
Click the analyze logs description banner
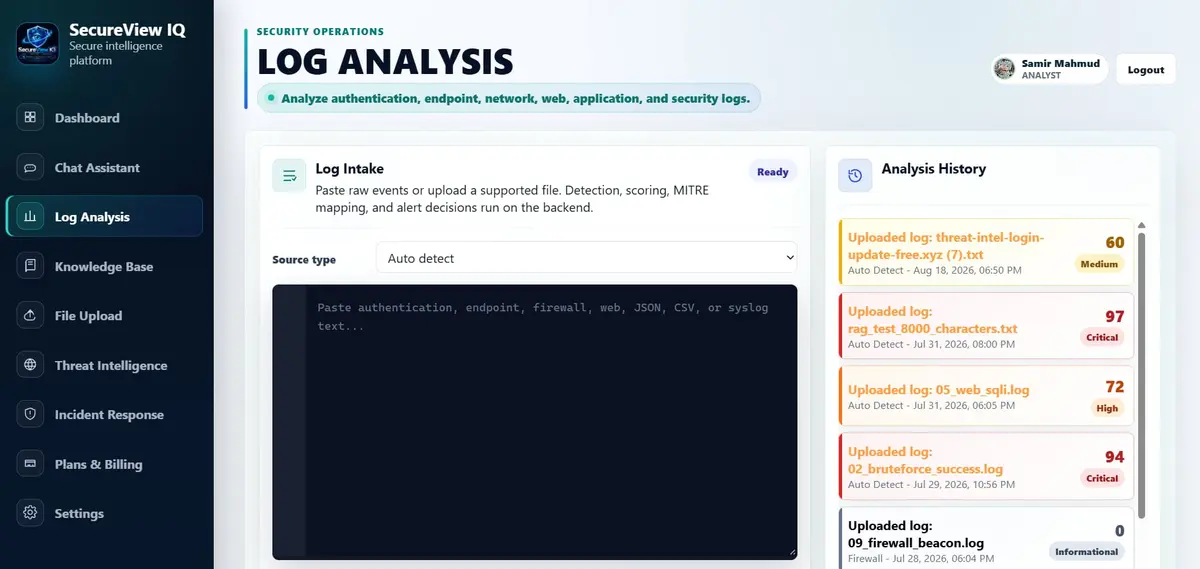[508, 98]
